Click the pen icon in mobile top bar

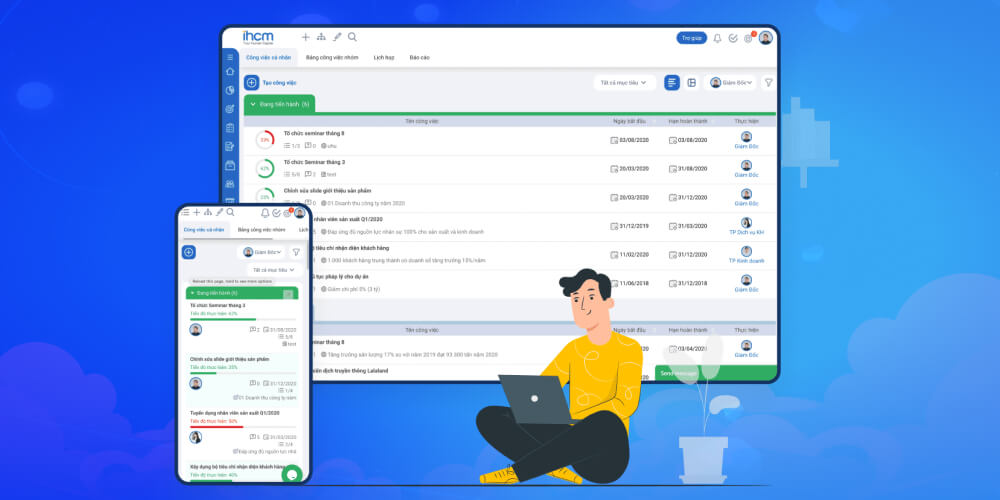click(219, 212)
